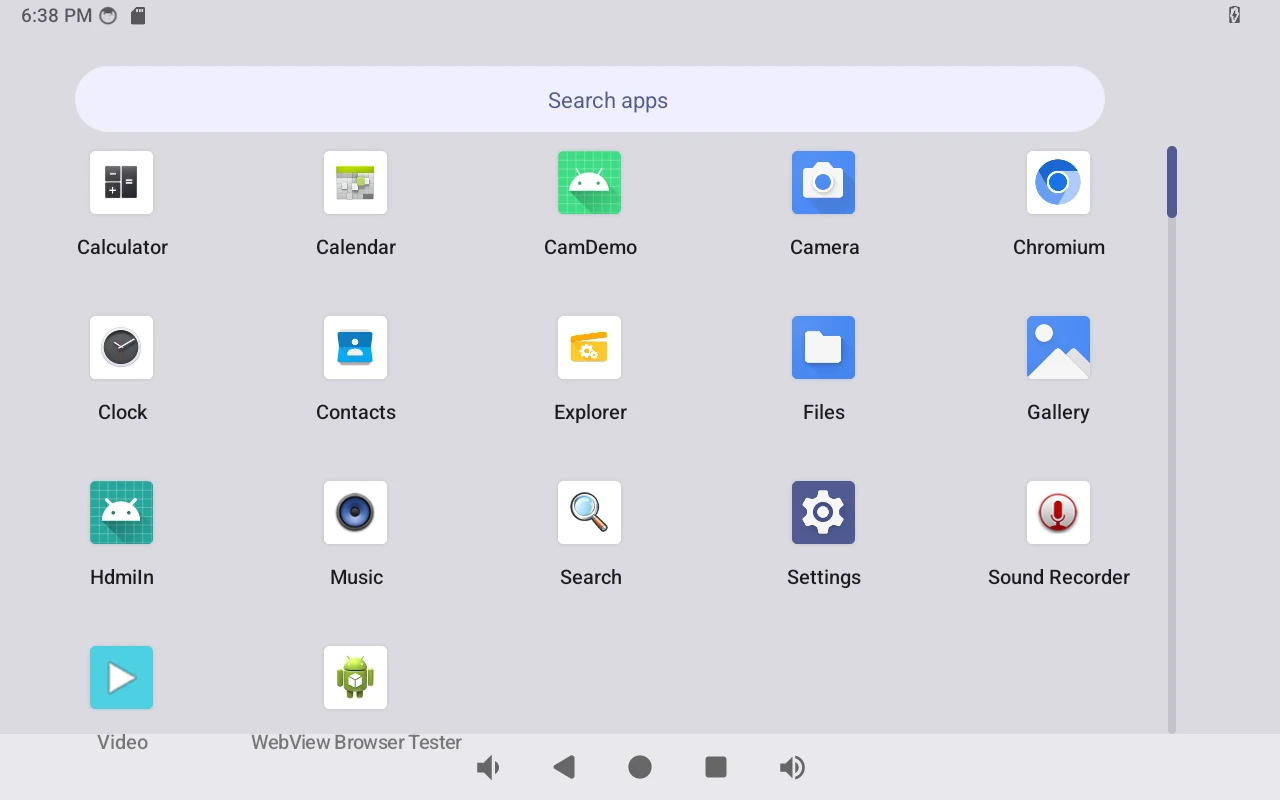
Task: Open the Gallery app
Action: point(1058,347)
